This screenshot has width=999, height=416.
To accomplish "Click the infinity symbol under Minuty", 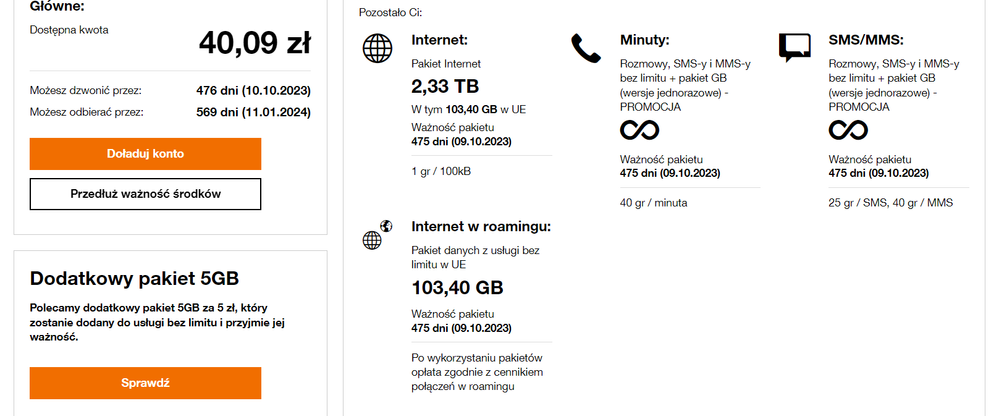I will point(640,130).
